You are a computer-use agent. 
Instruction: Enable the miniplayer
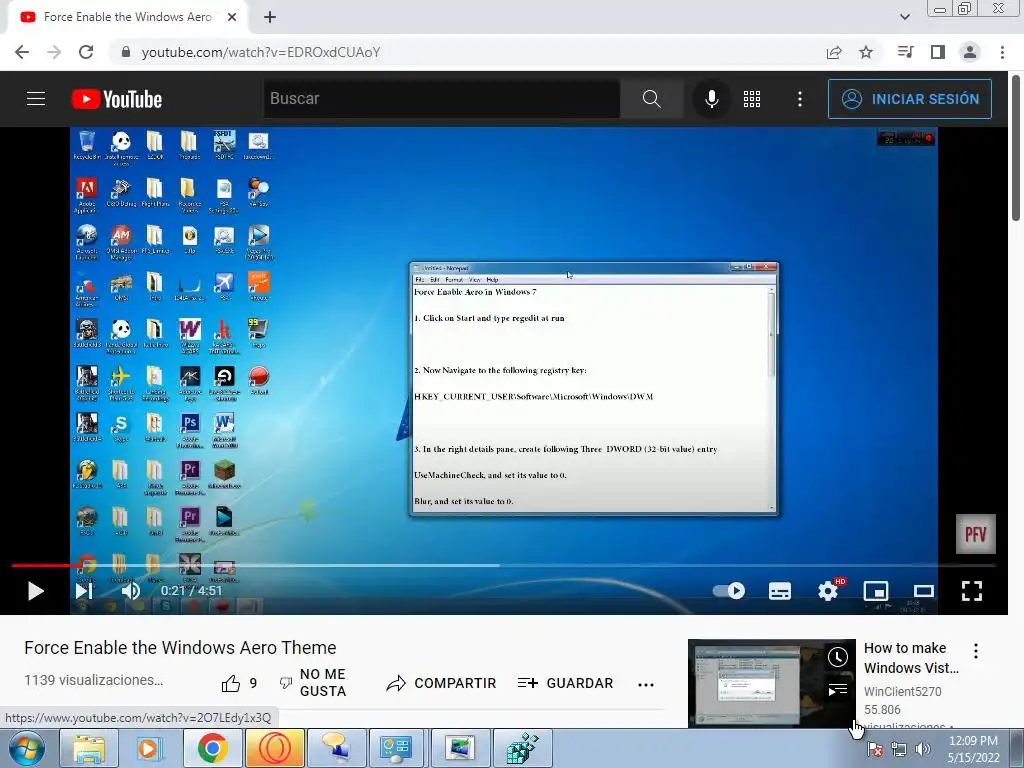coord(876,591)
